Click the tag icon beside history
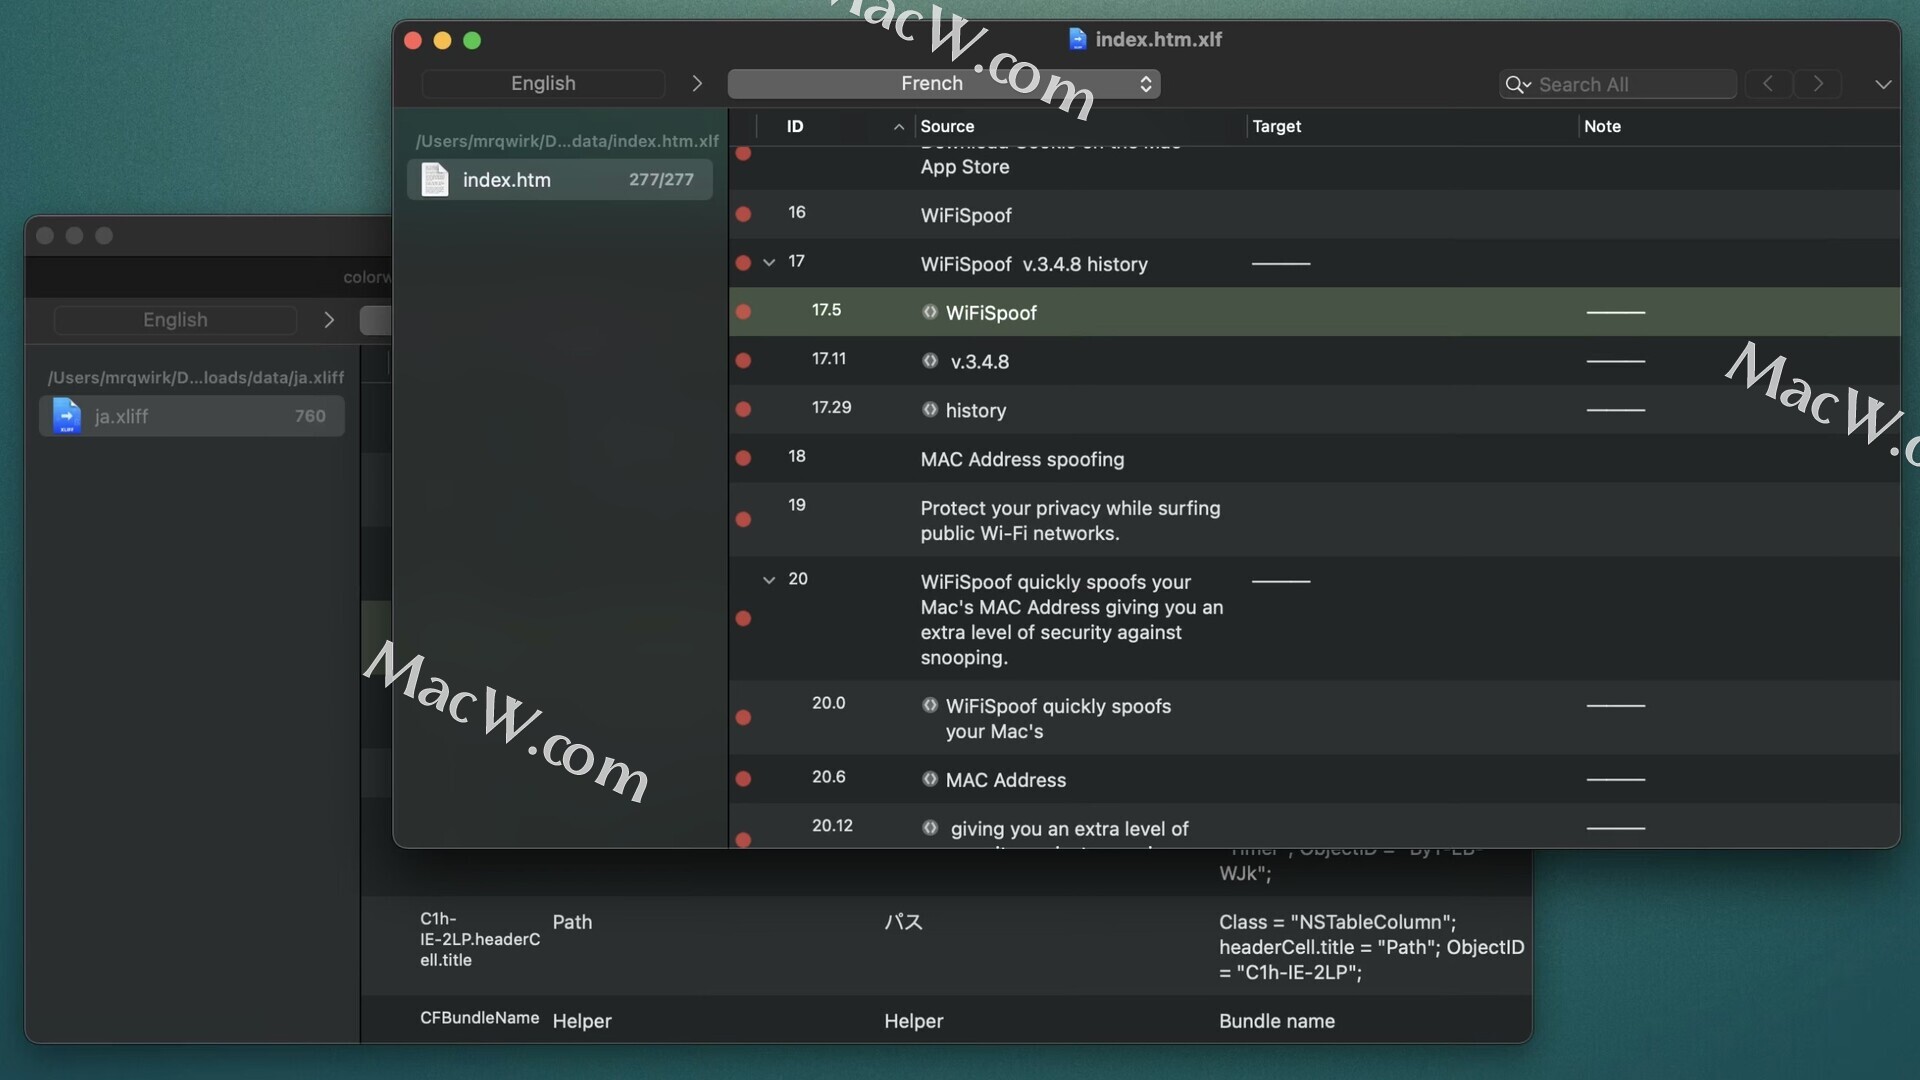 [x=930, y=410]
